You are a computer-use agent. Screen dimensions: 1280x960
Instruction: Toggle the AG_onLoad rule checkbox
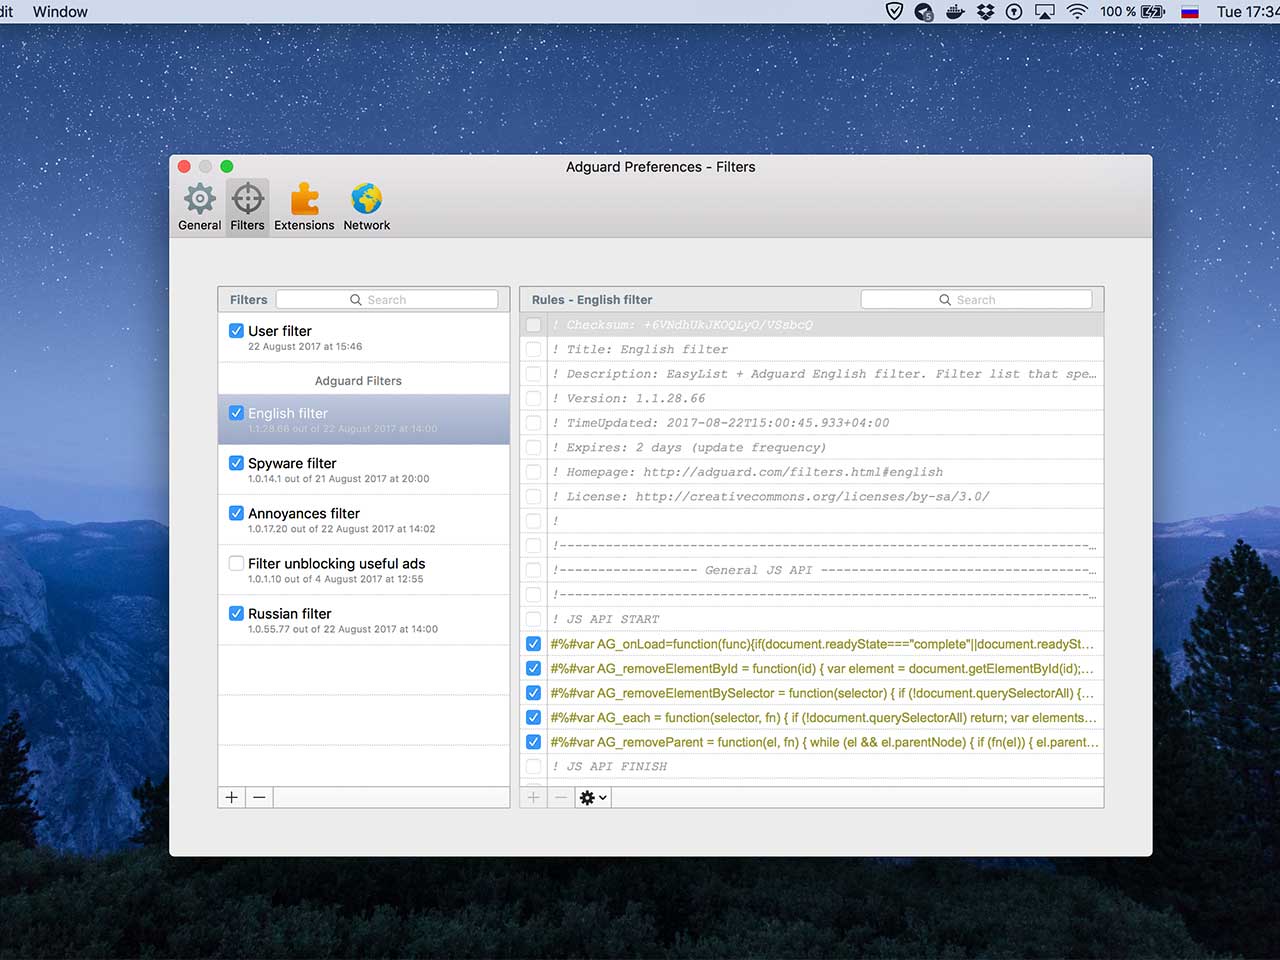tap(533, 644)
